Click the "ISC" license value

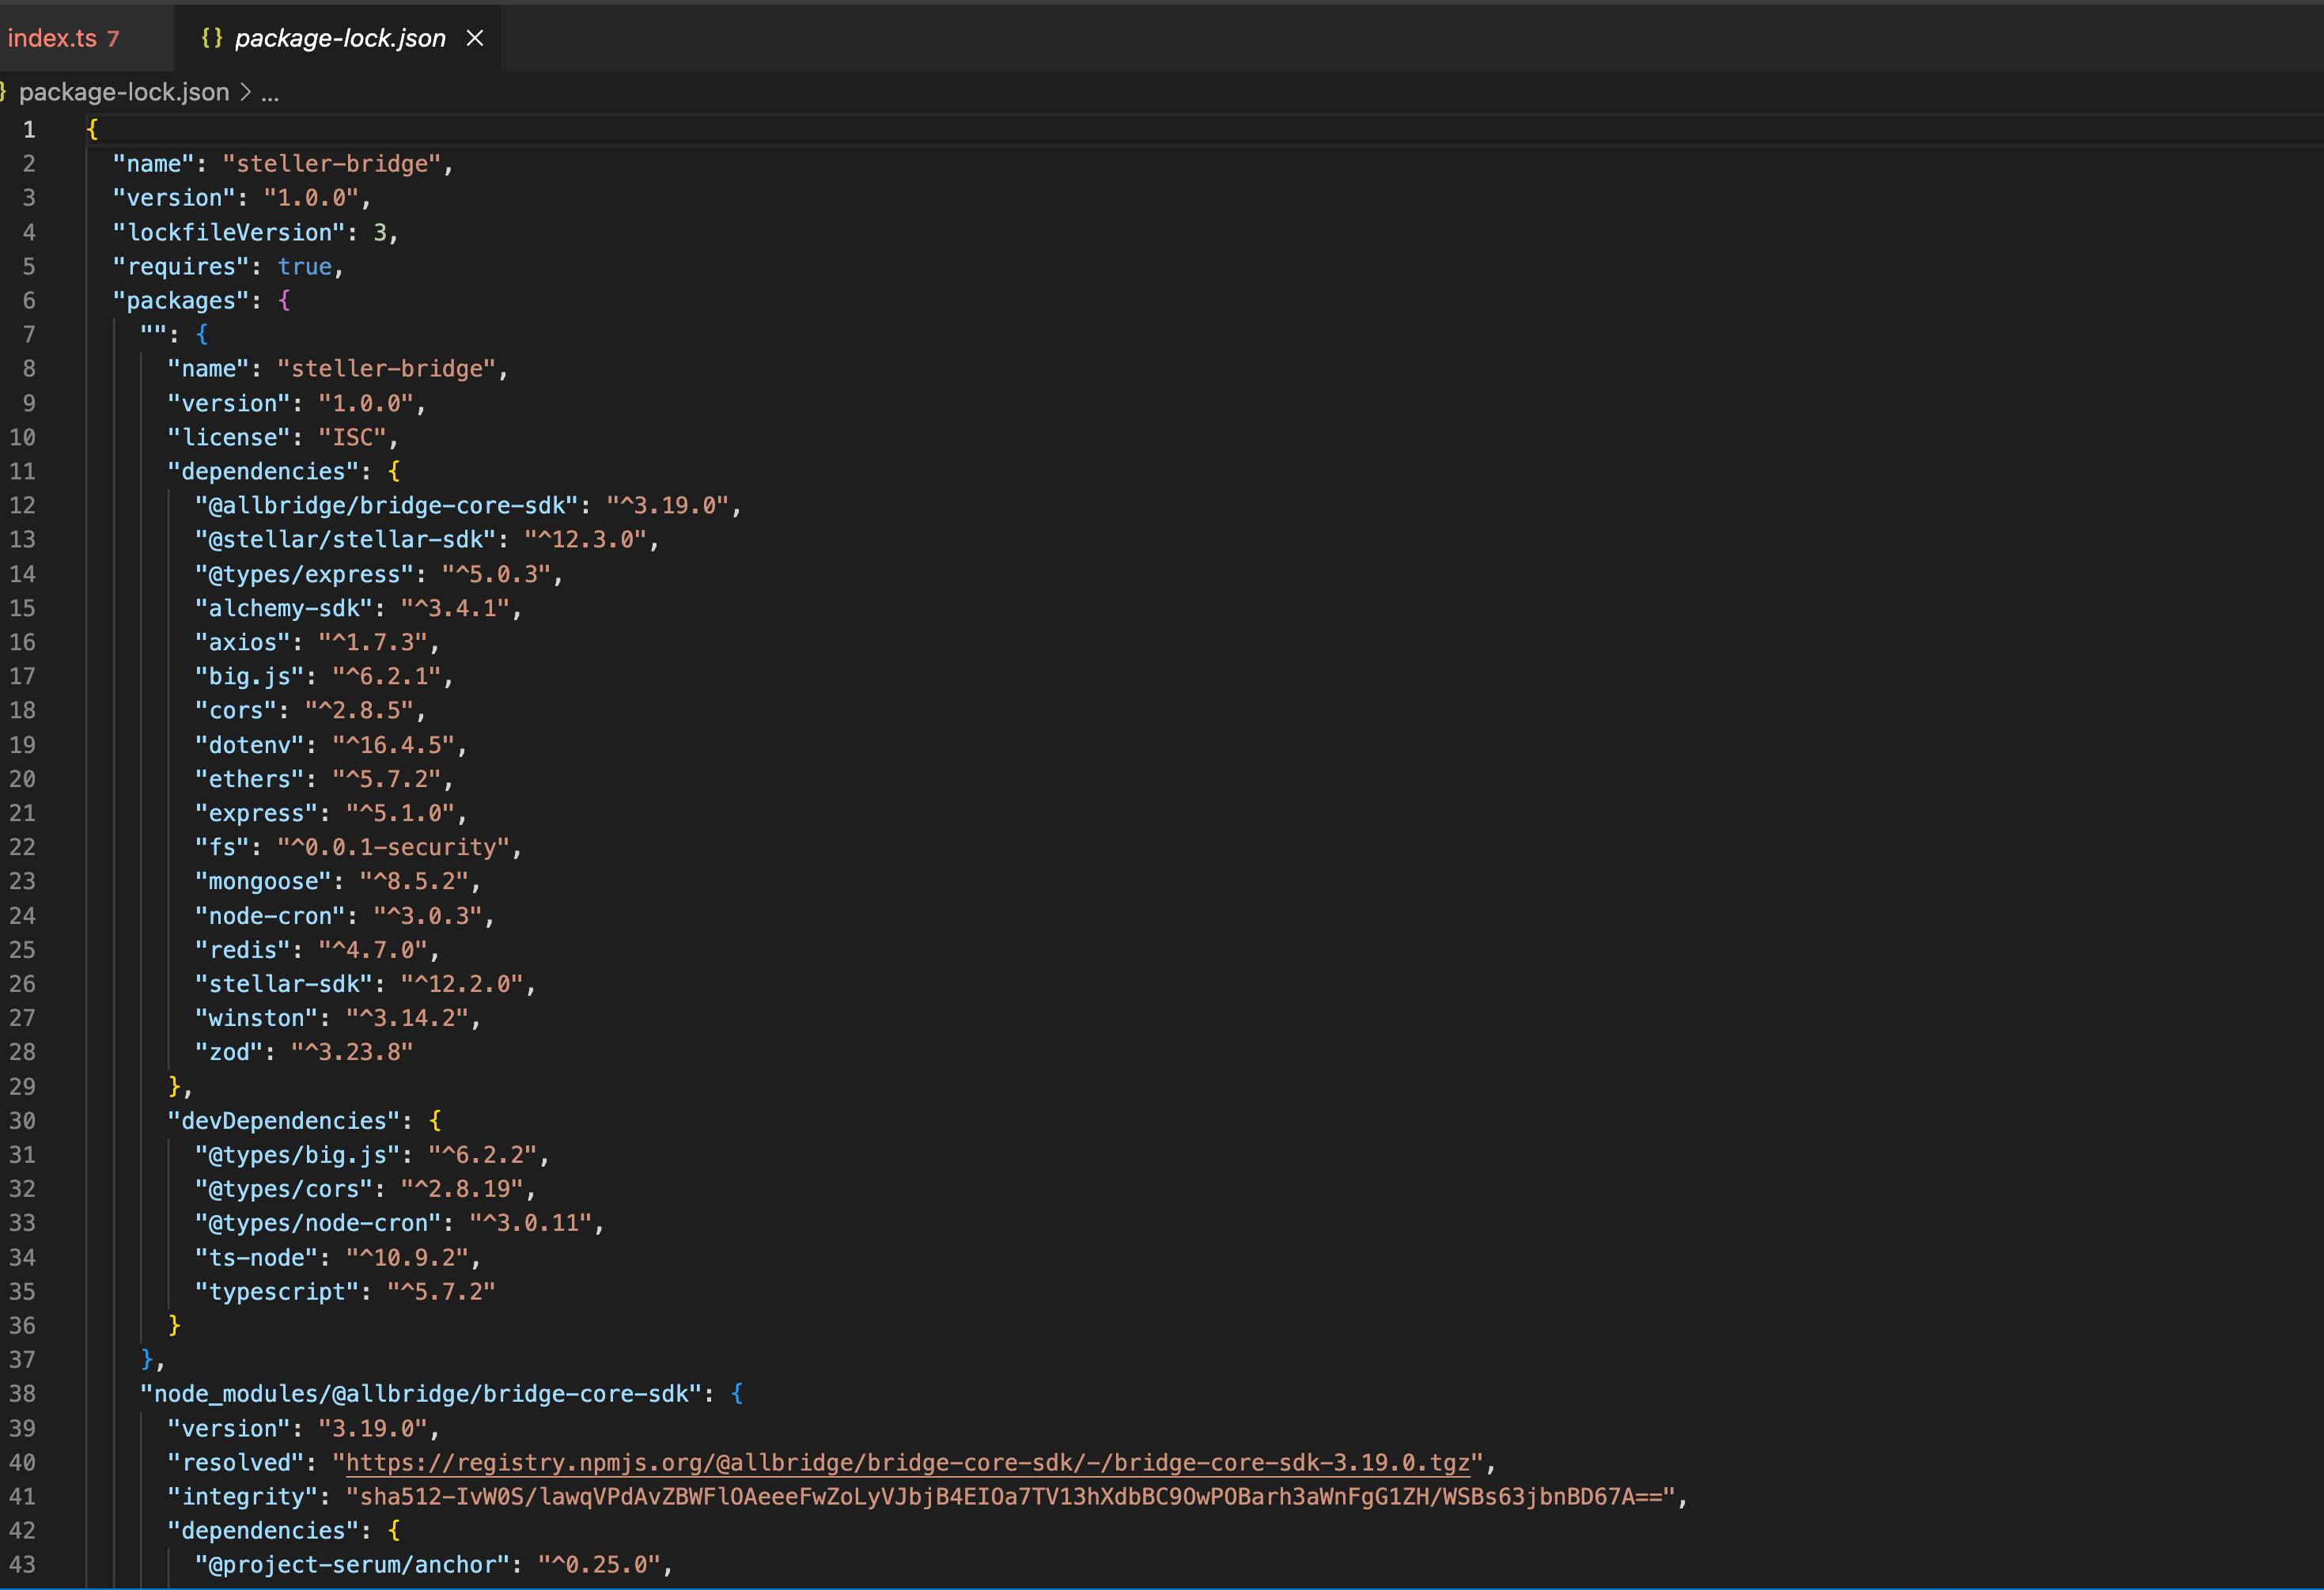point(353,438)
